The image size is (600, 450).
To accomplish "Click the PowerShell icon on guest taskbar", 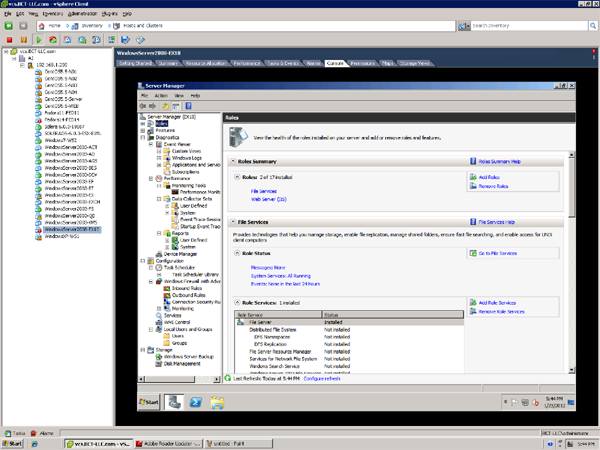I will pyautogui.click(x=196, y=402).
